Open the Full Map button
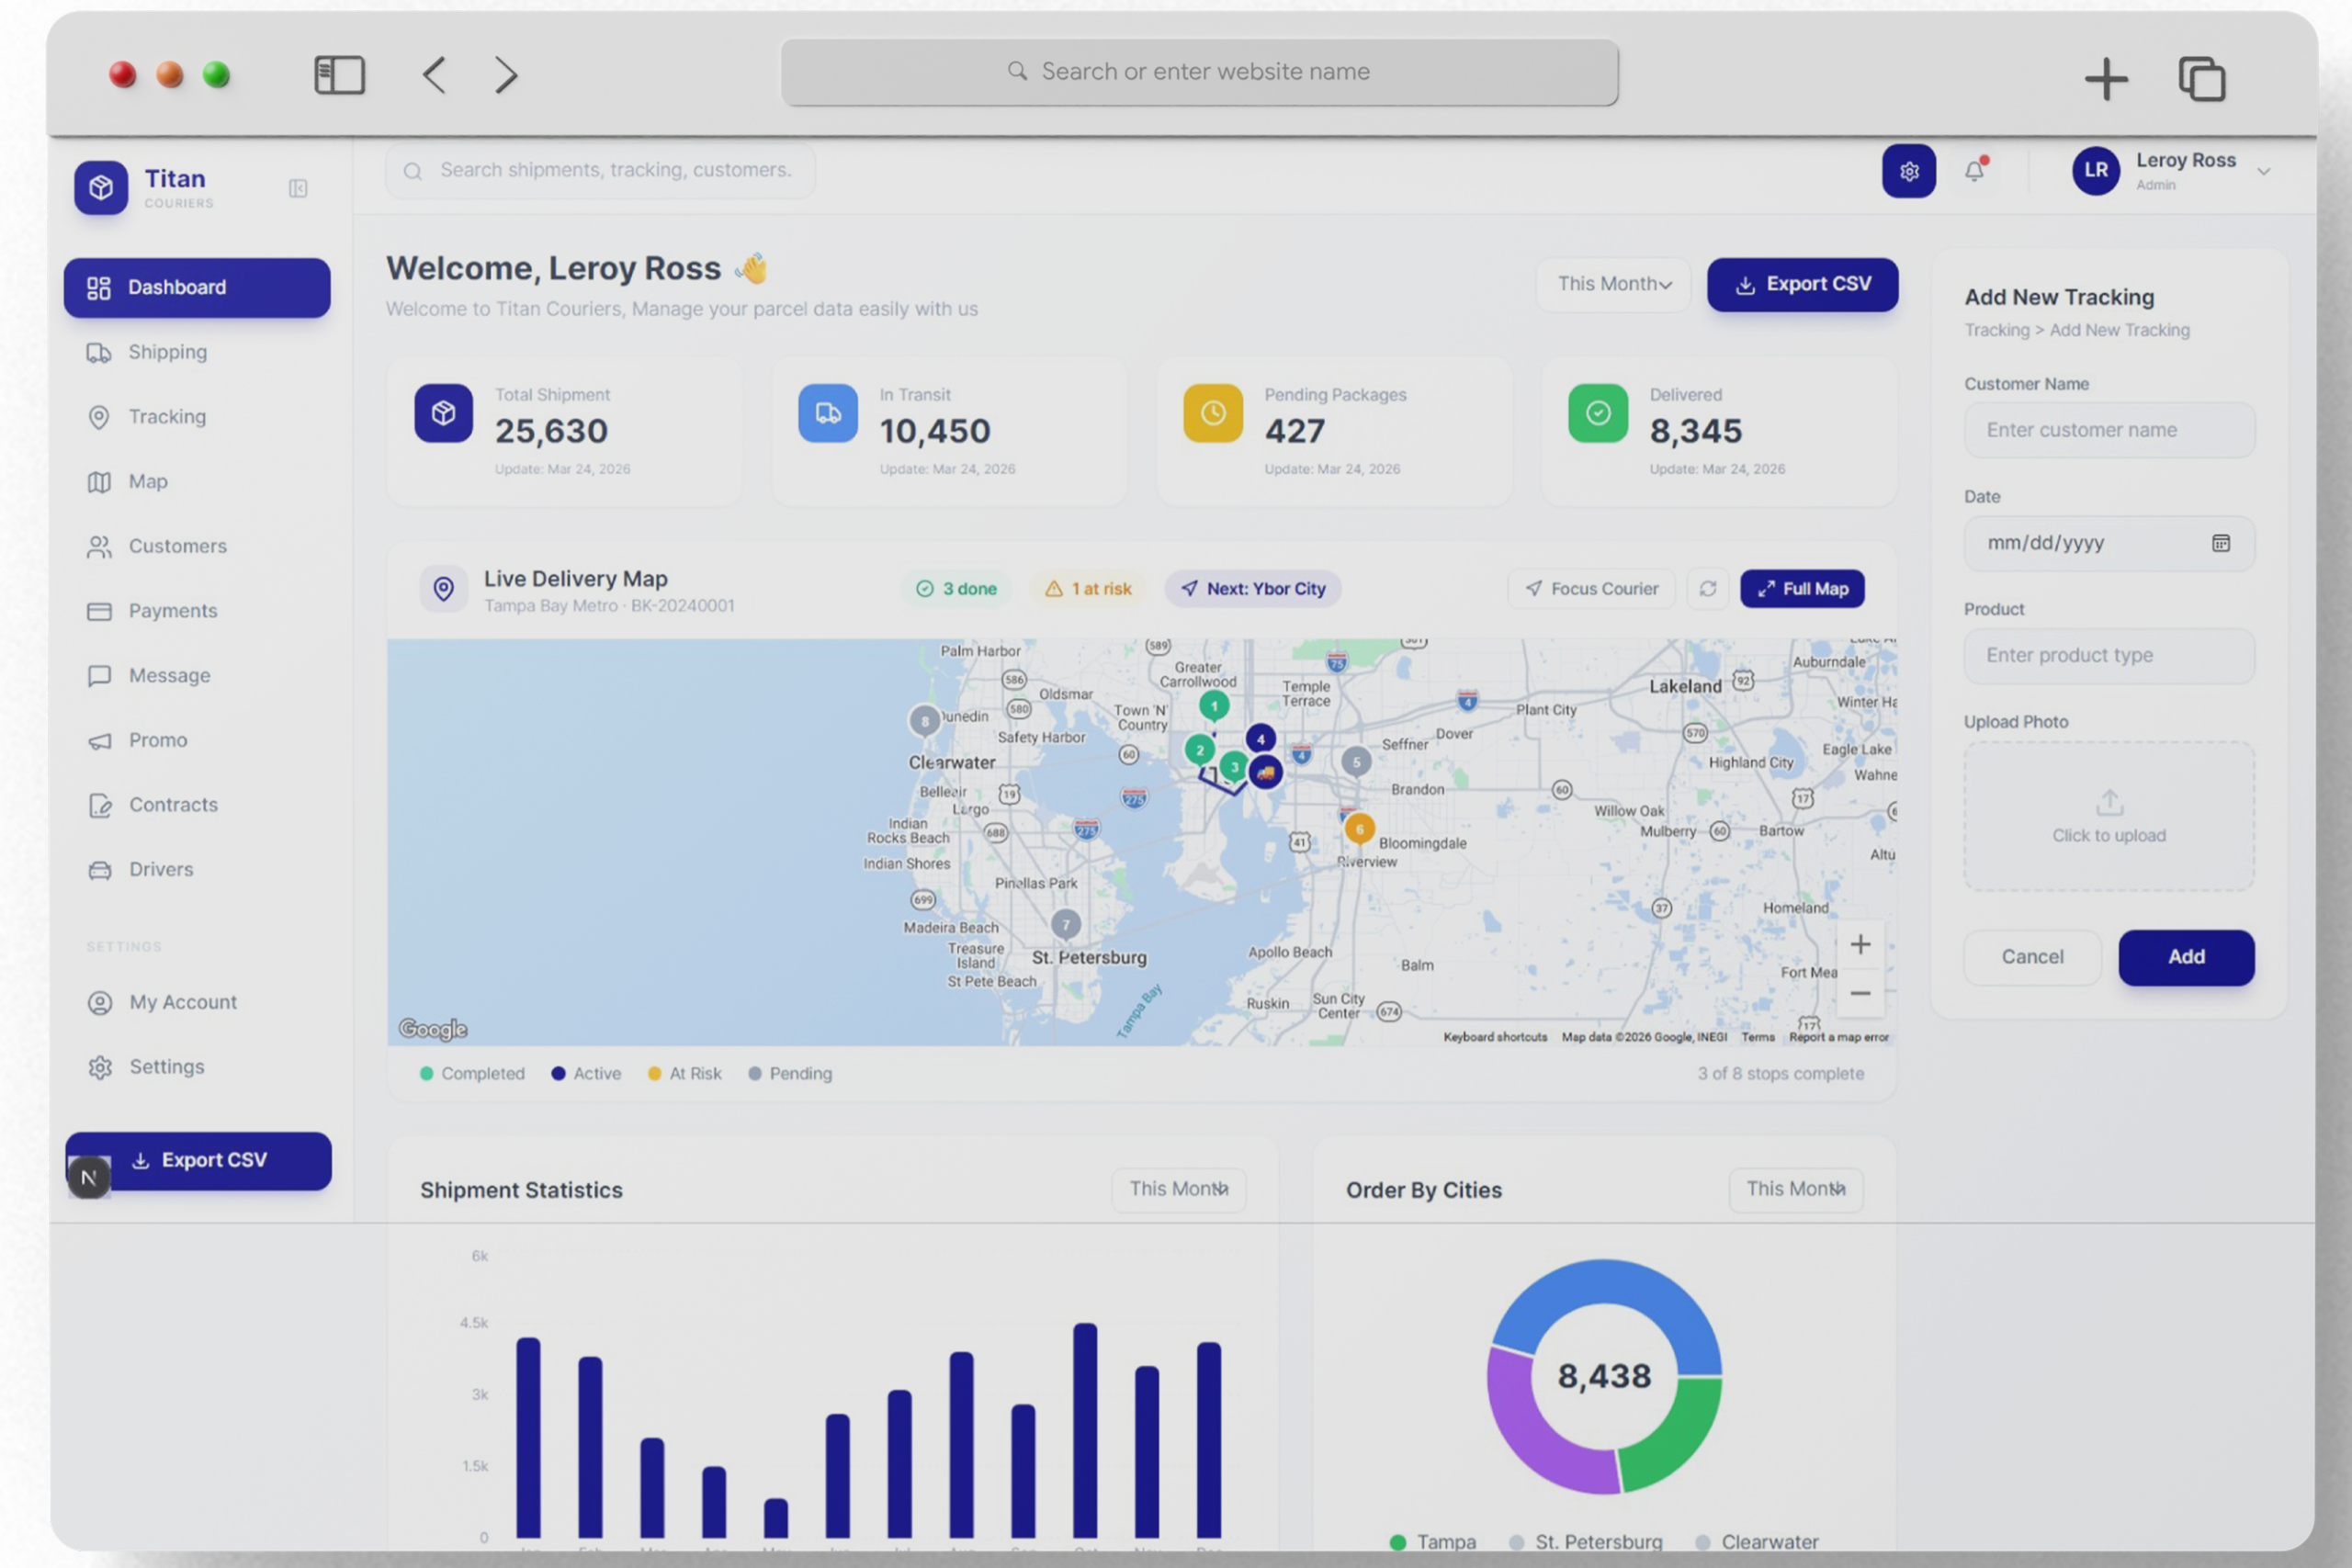2352x1568 pixels. click(1802, 589)
